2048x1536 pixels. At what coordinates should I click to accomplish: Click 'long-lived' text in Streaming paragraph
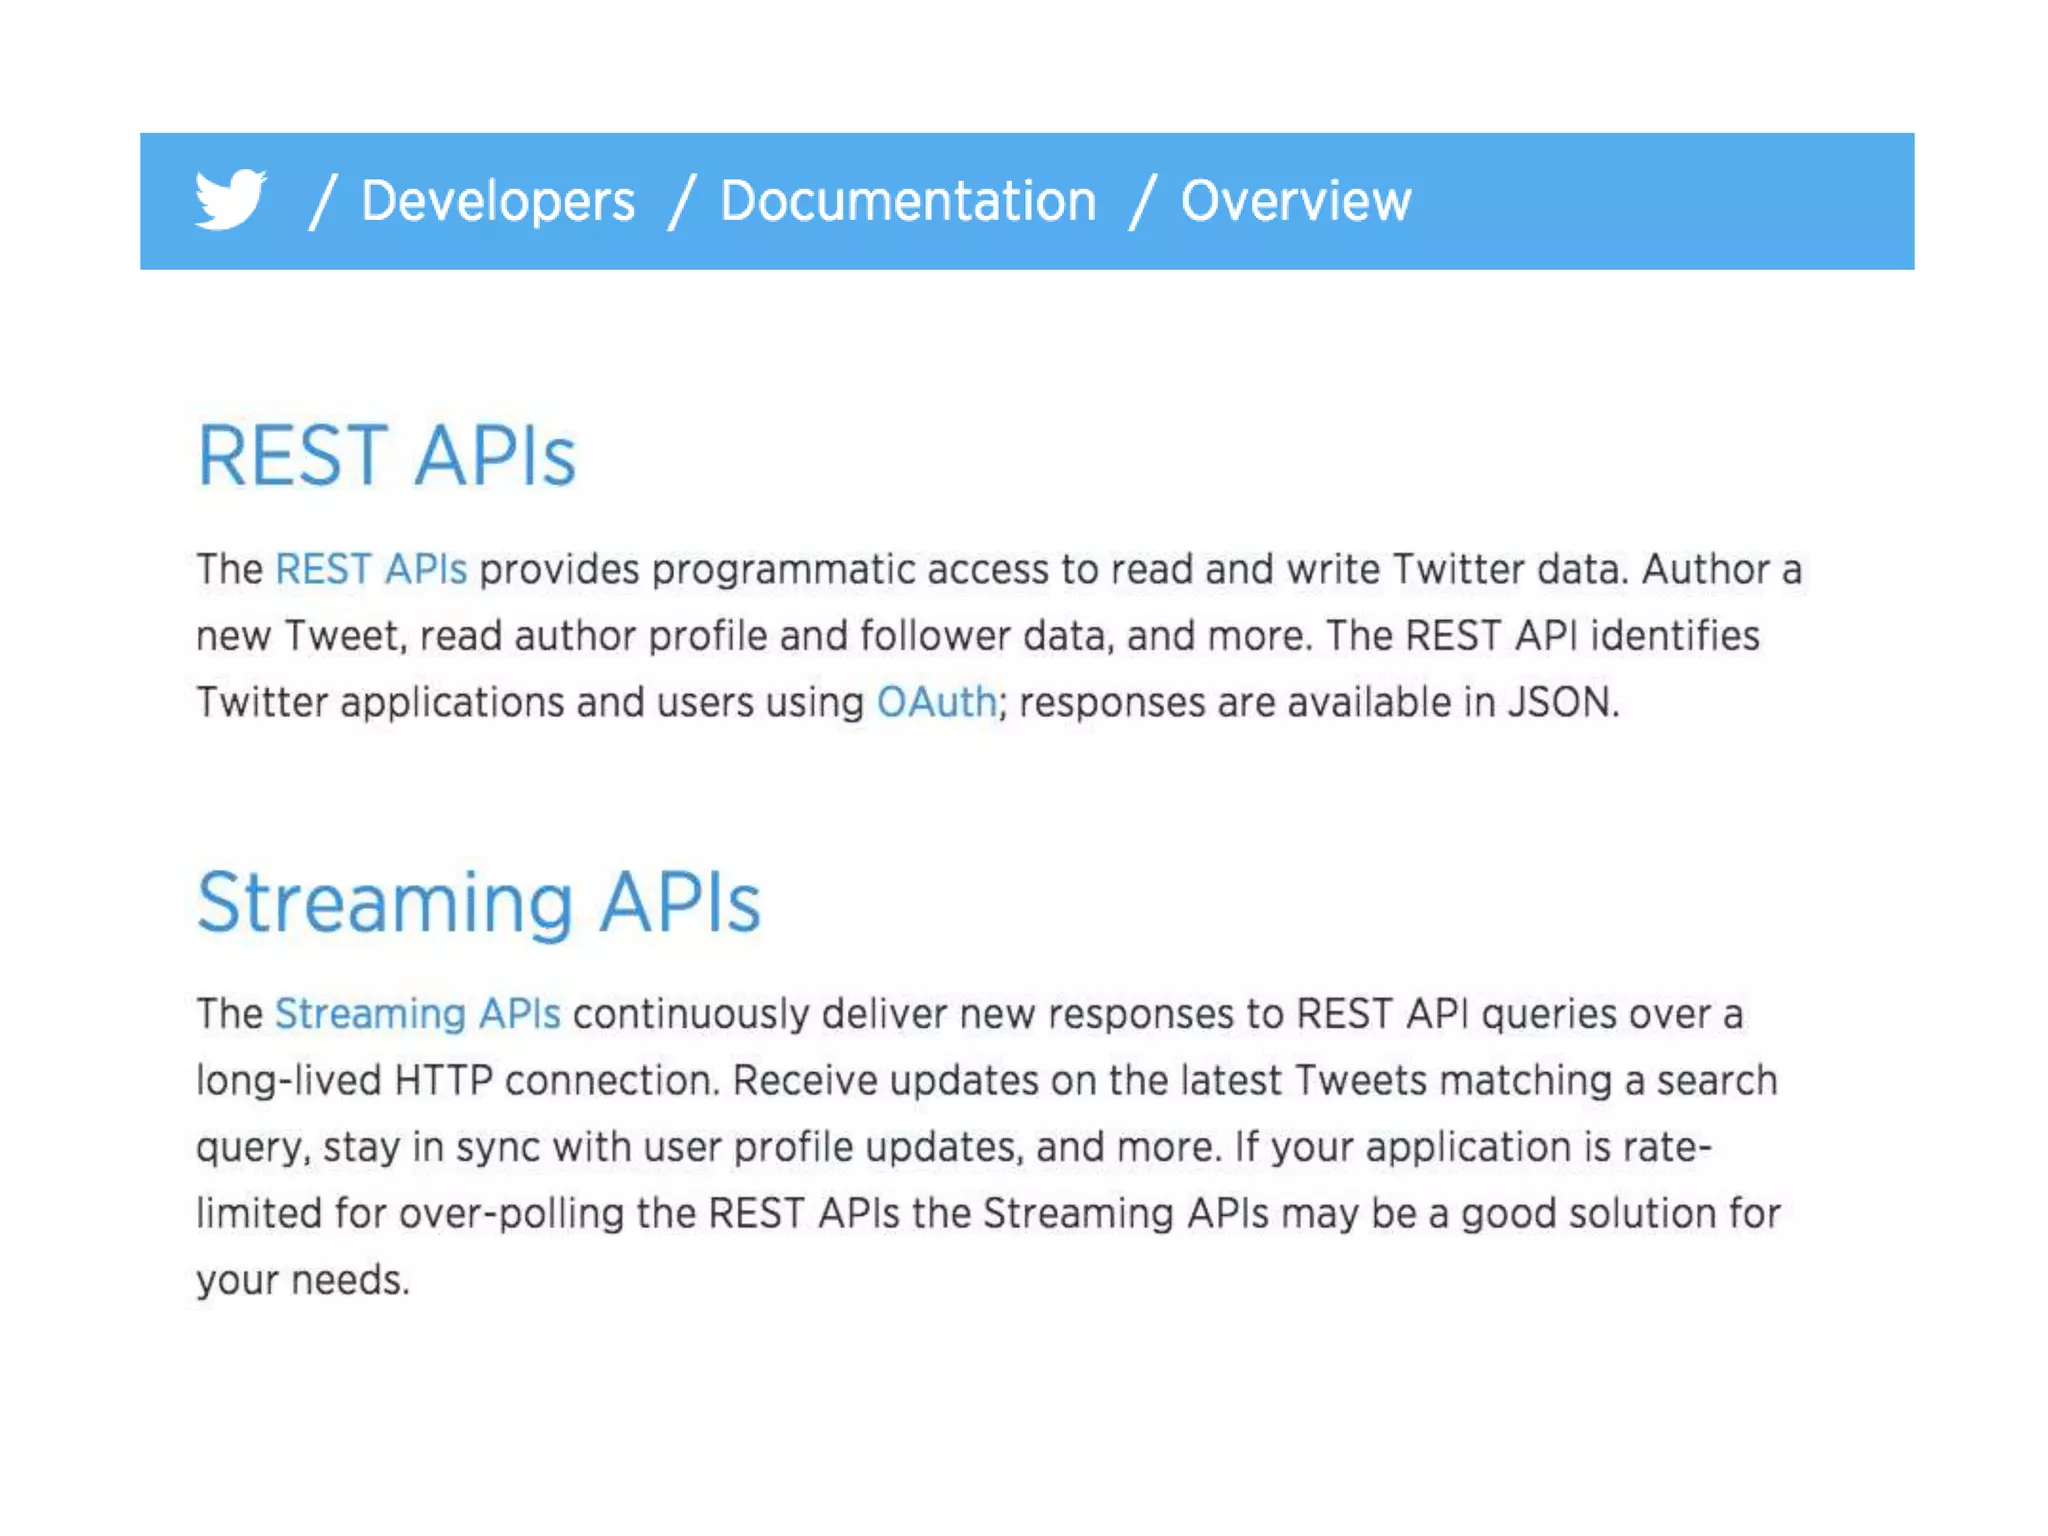(288, 1081)
